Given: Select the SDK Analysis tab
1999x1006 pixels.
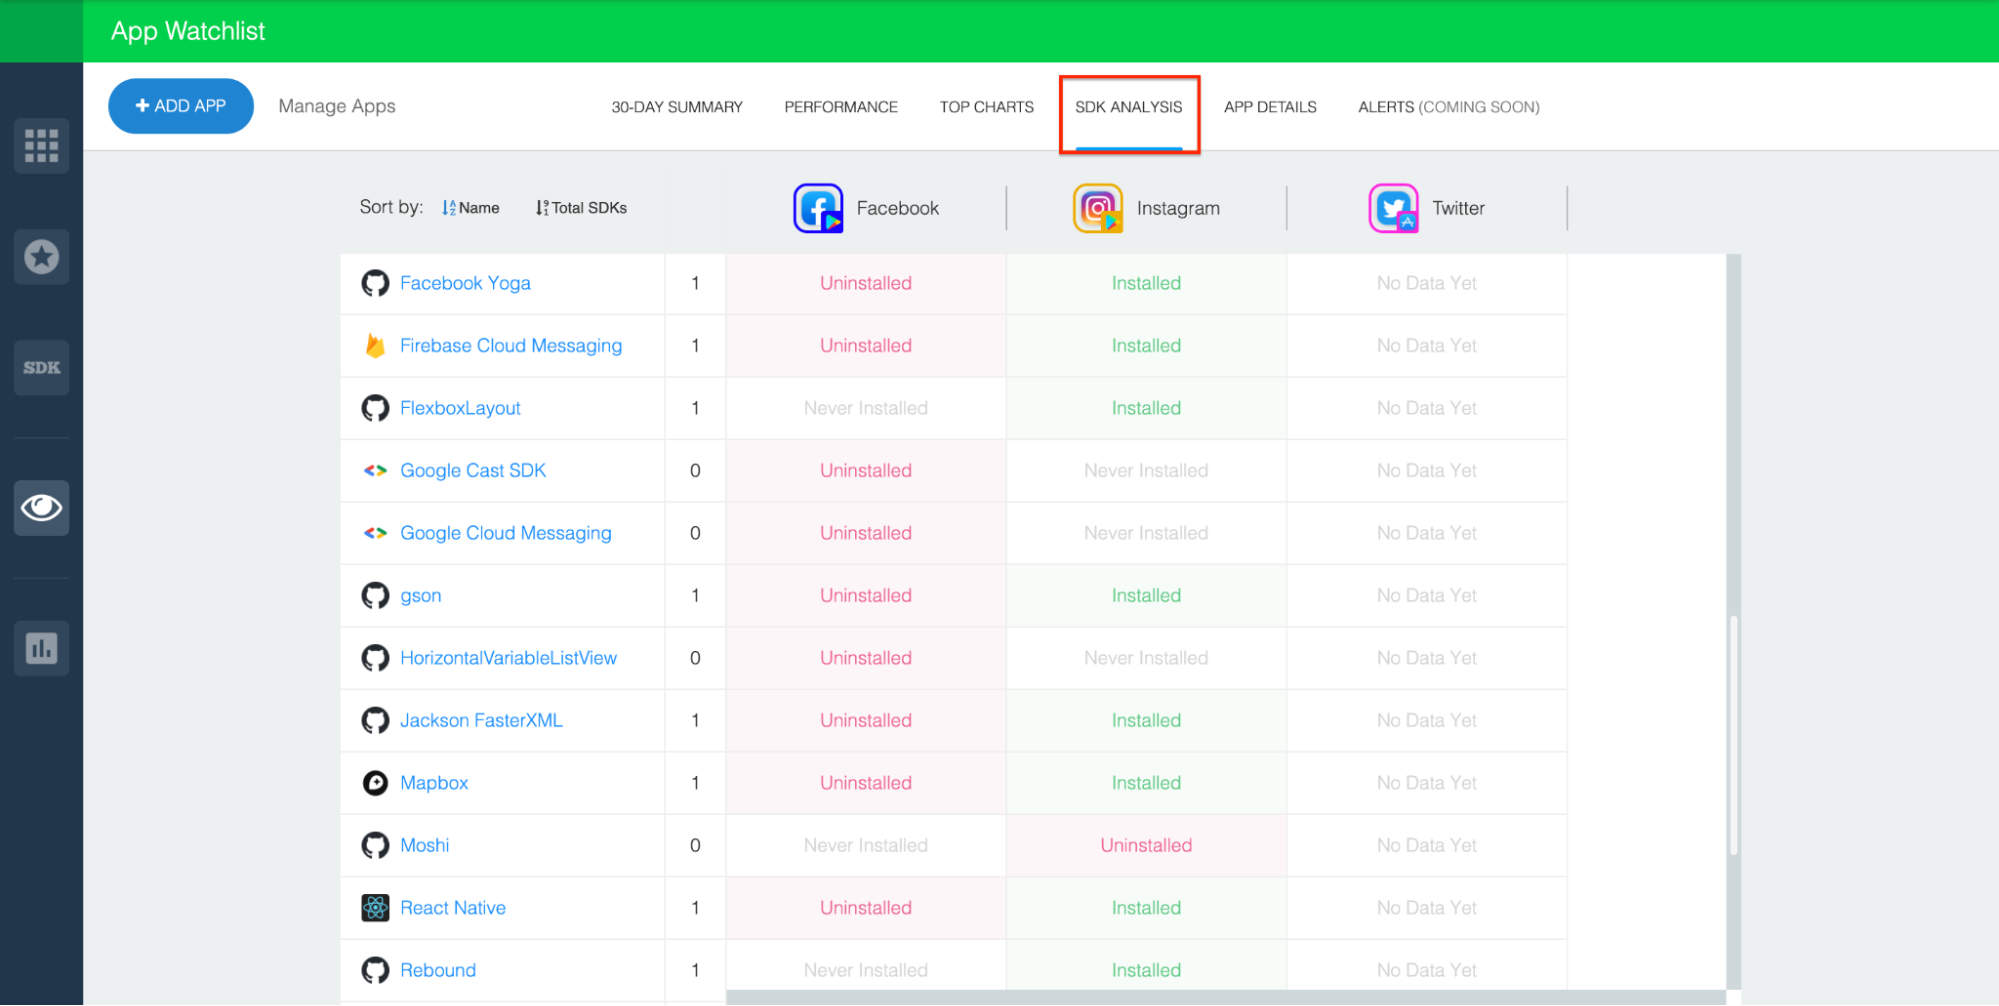Looking at the screenshot, I should click(x=1129, y=107).
